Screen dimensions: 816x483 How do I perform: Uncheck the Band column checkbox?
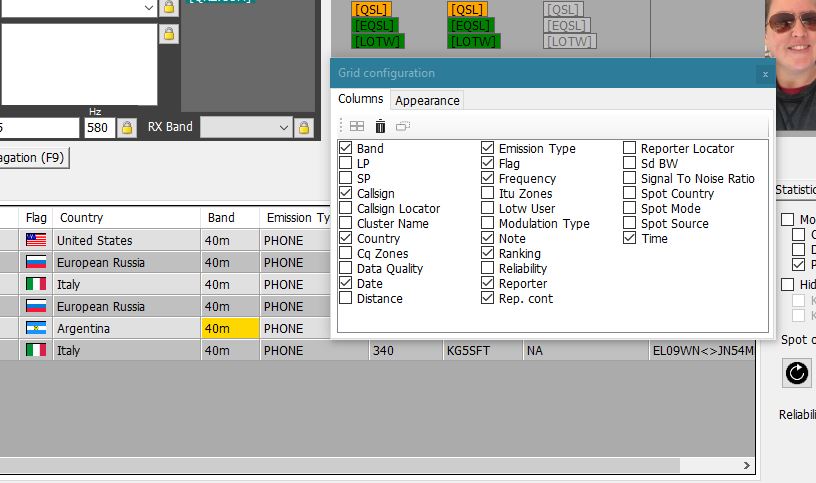point(346,148)
